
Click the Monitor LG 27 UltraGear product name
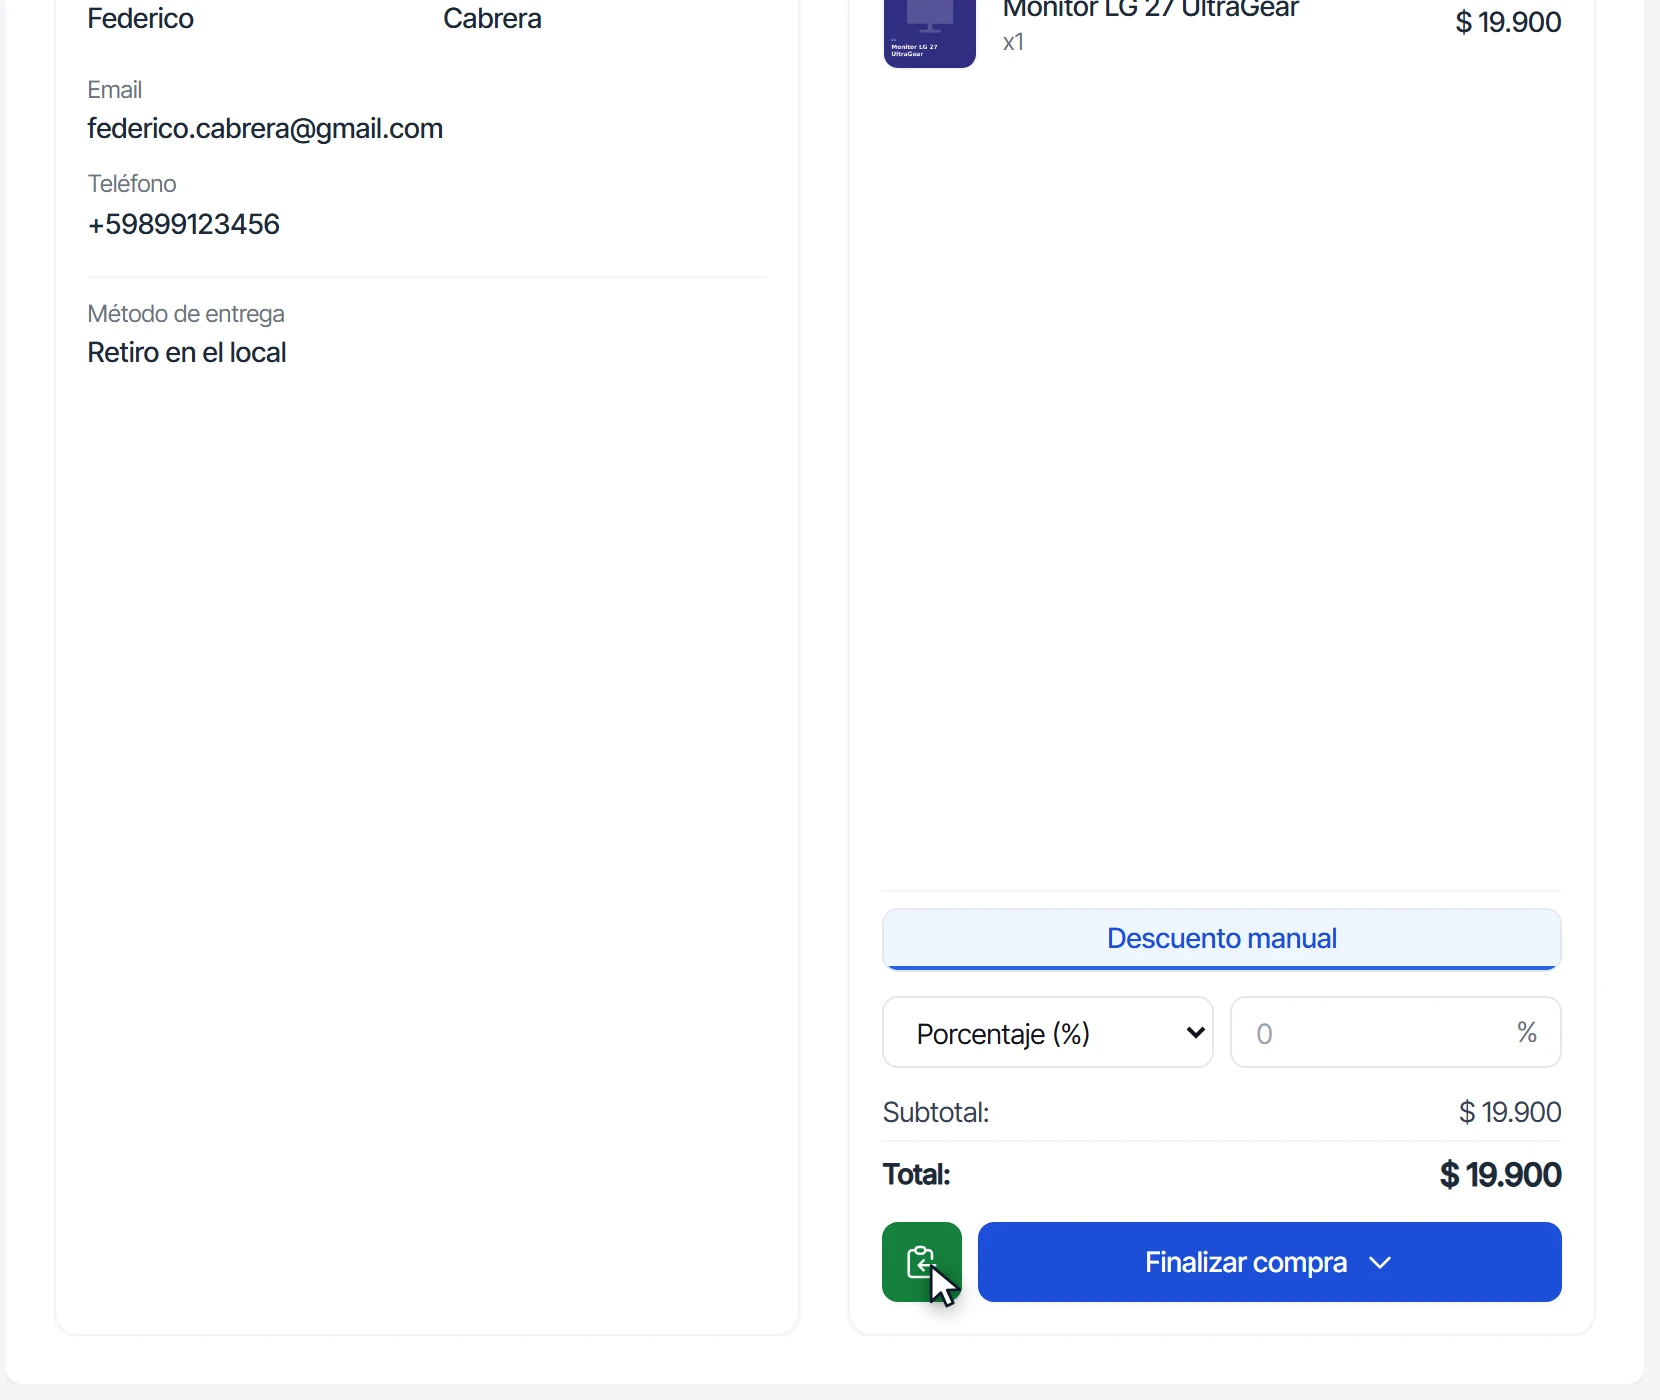[x=1150, y=10]
